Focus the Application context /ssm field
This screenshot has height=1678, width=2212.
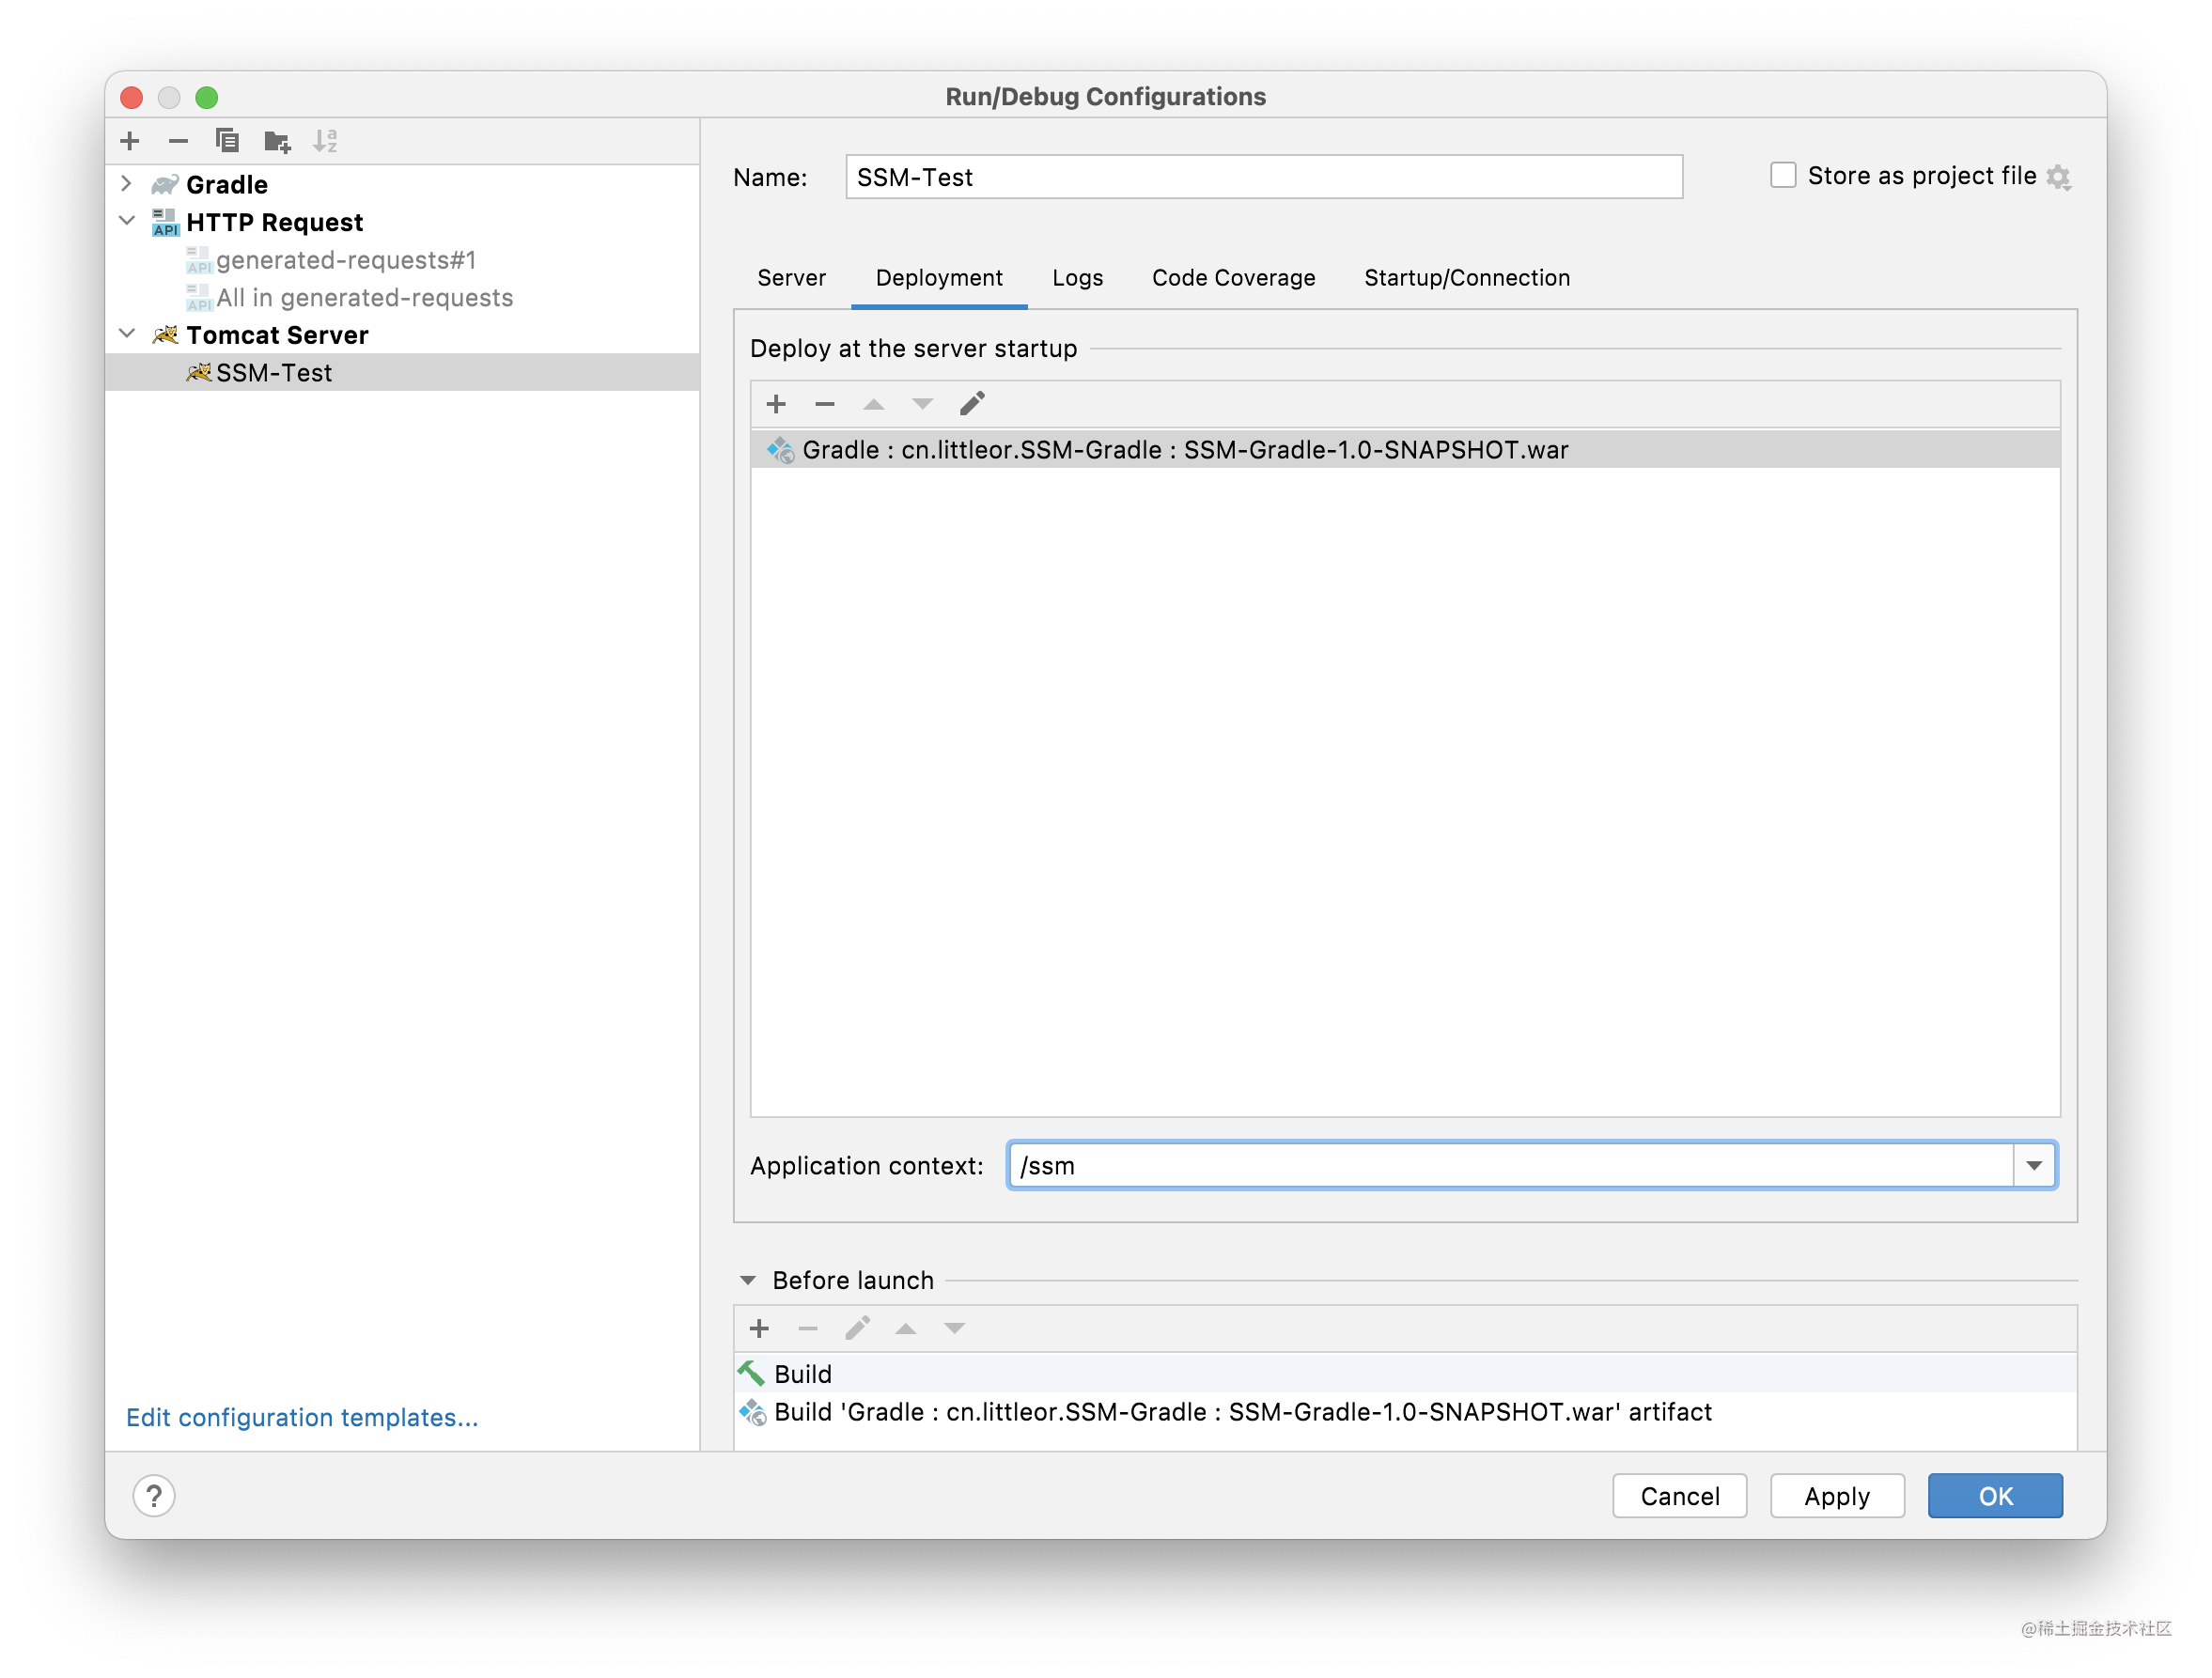pyautogui.click(x=1510, y=1165)
